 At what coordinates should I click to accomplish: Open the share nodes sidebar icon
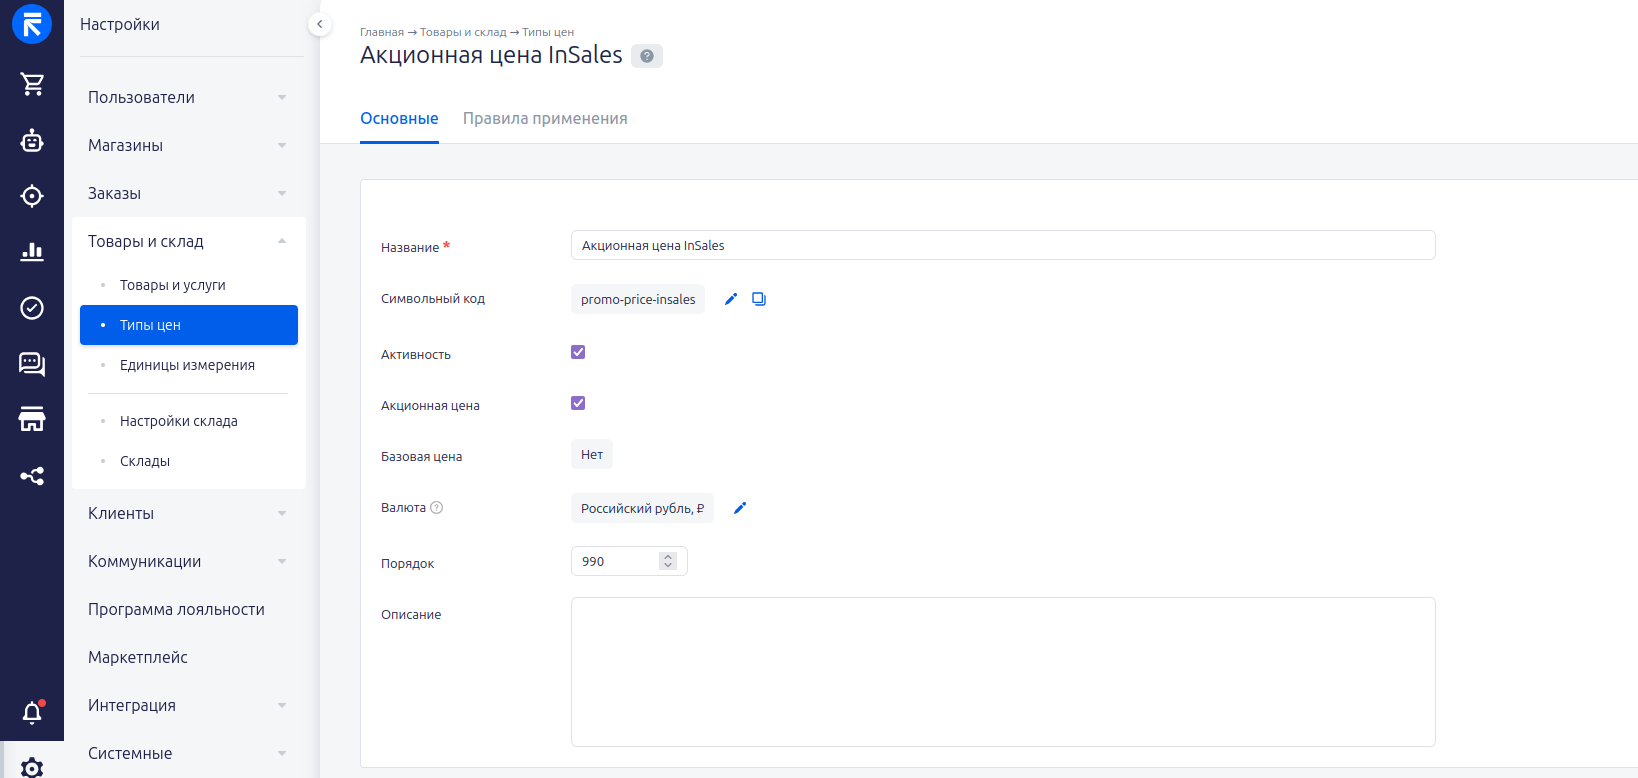tap(32, 476)
